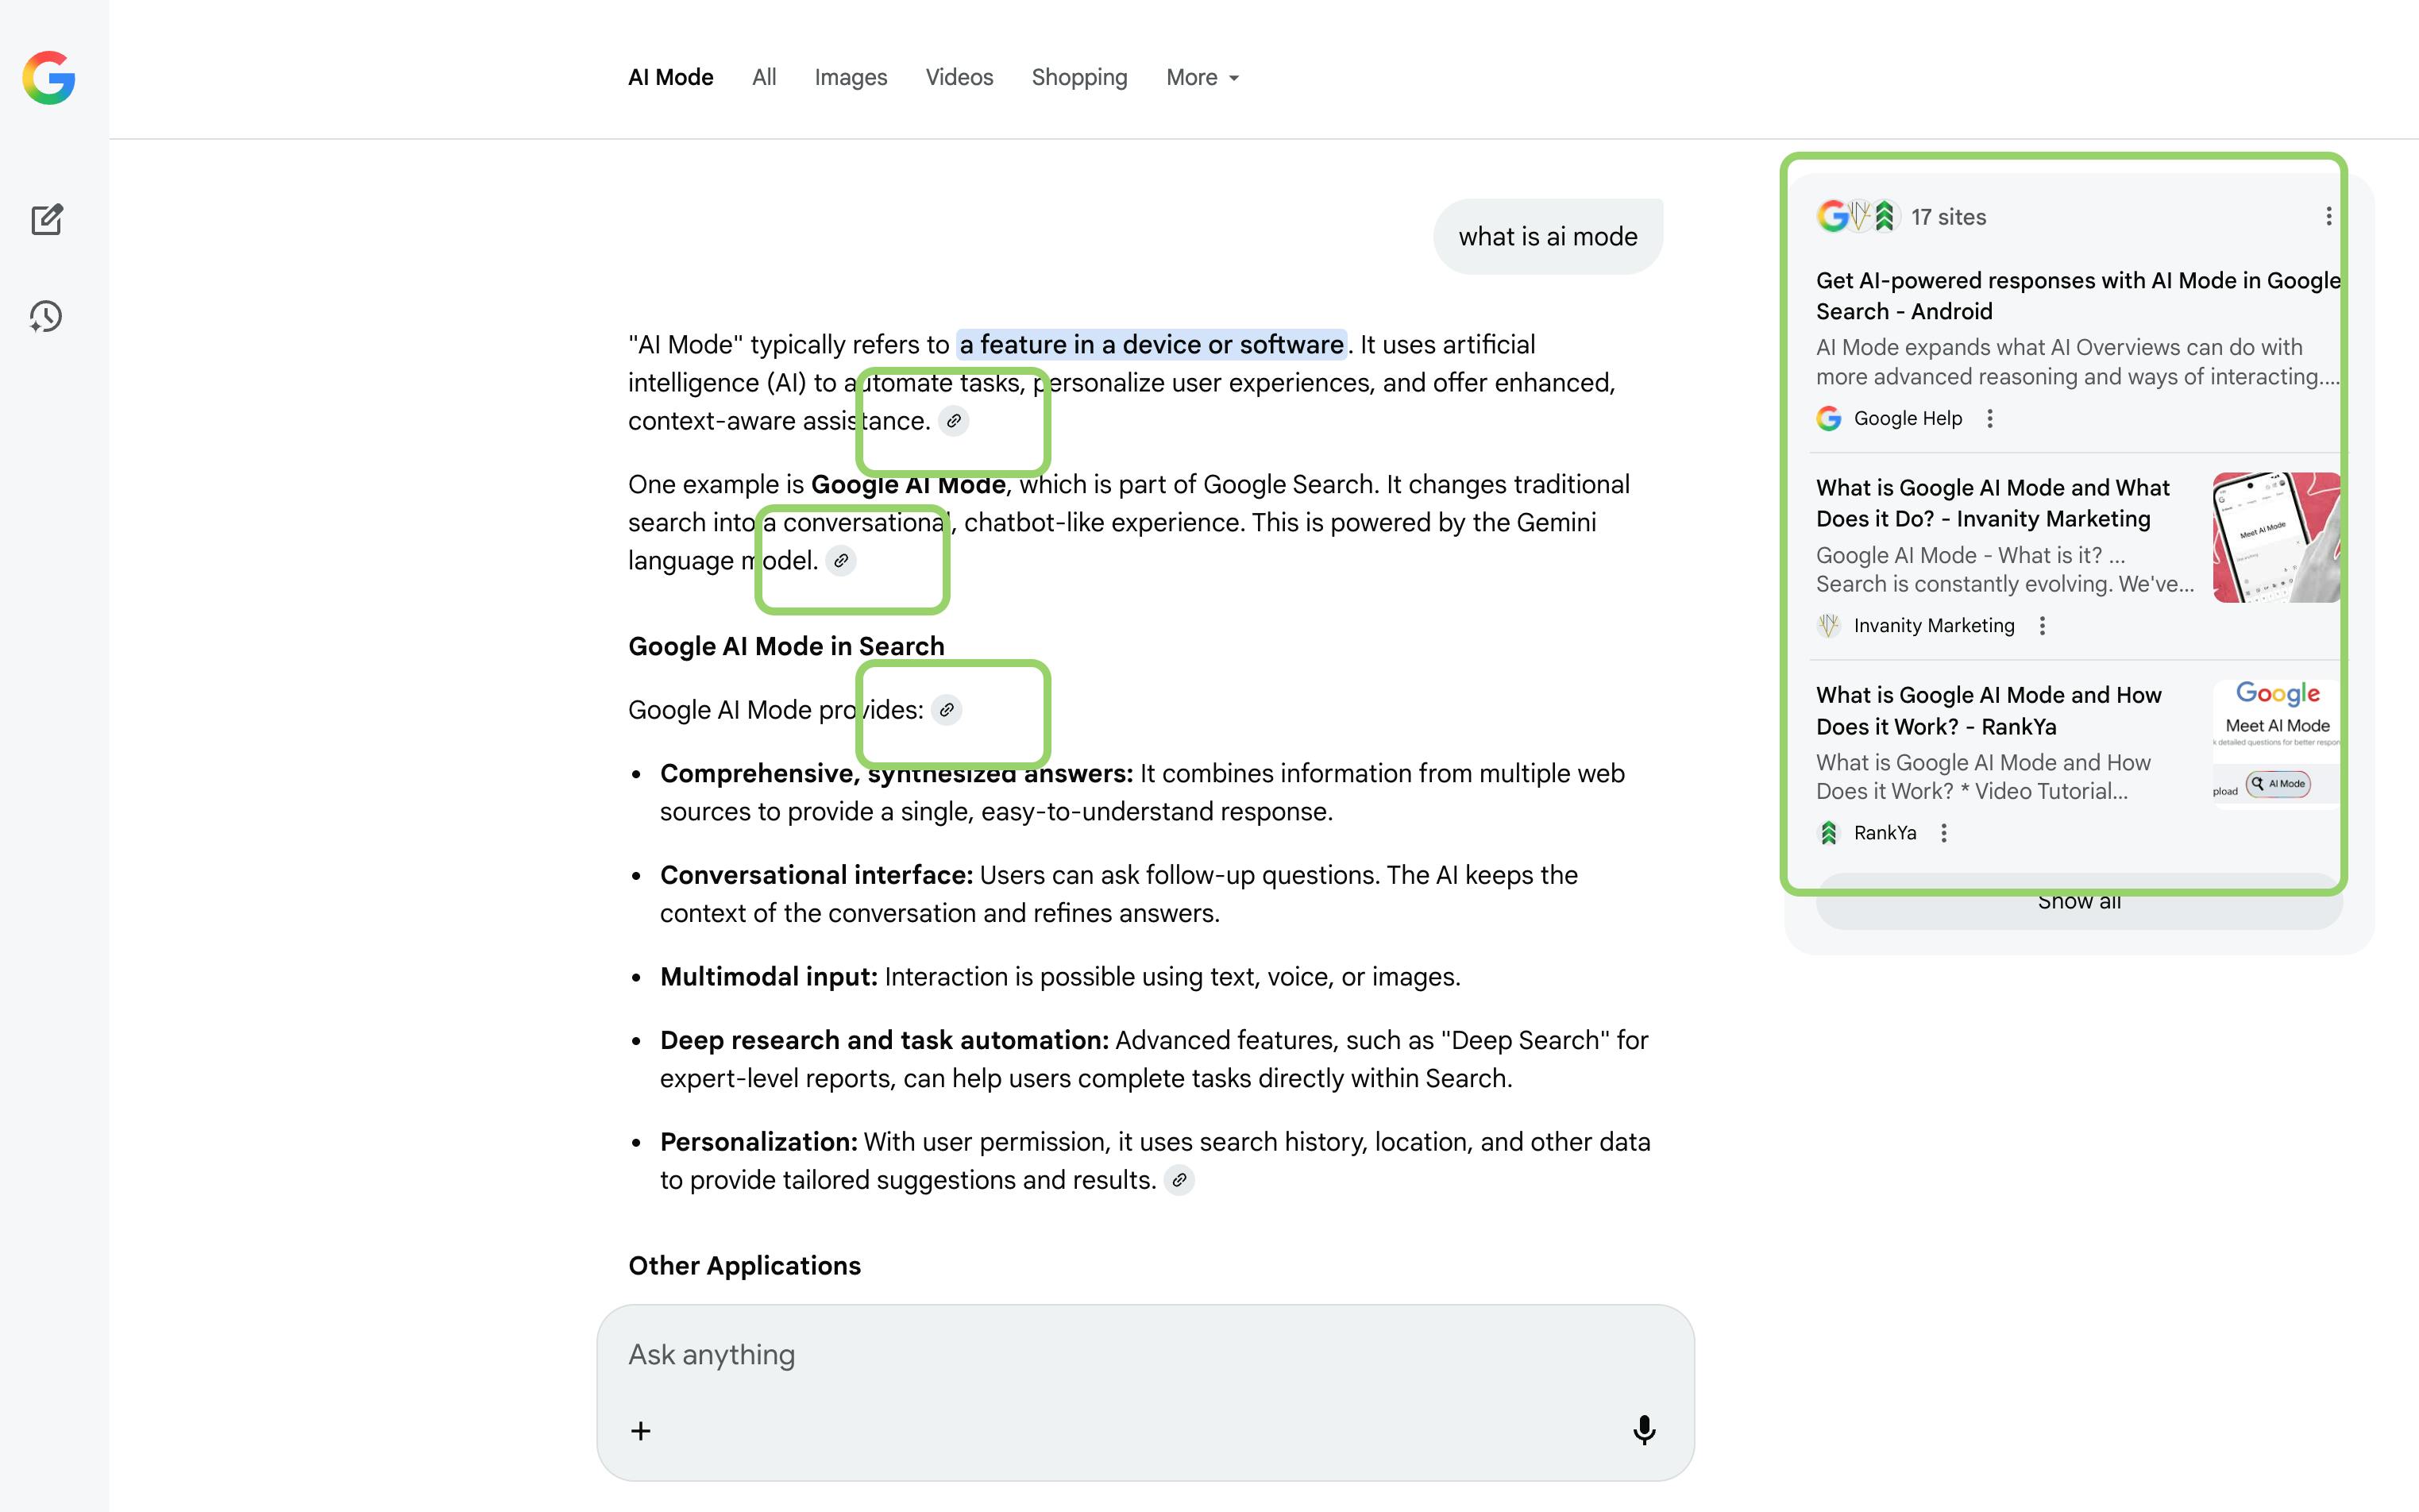Click the Ask anything input field
Viewport: 2419px width, 1512px height.
pos(1100,1355)
